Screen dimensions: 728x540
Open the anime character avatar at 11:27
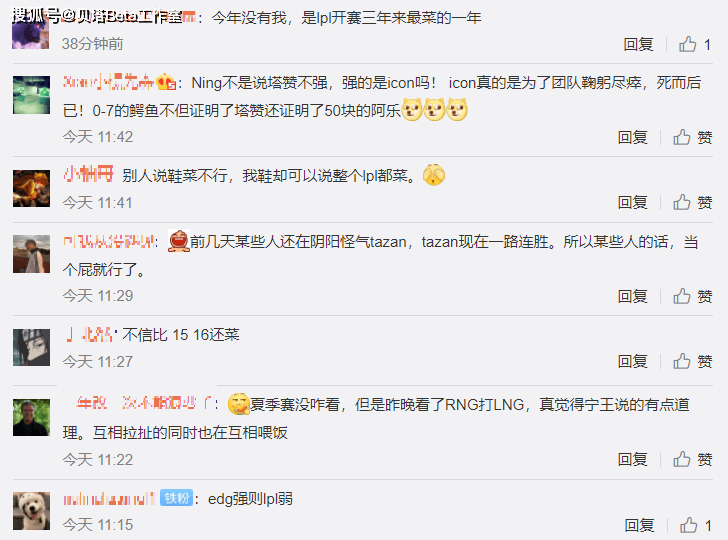click(x=31, y=347)
